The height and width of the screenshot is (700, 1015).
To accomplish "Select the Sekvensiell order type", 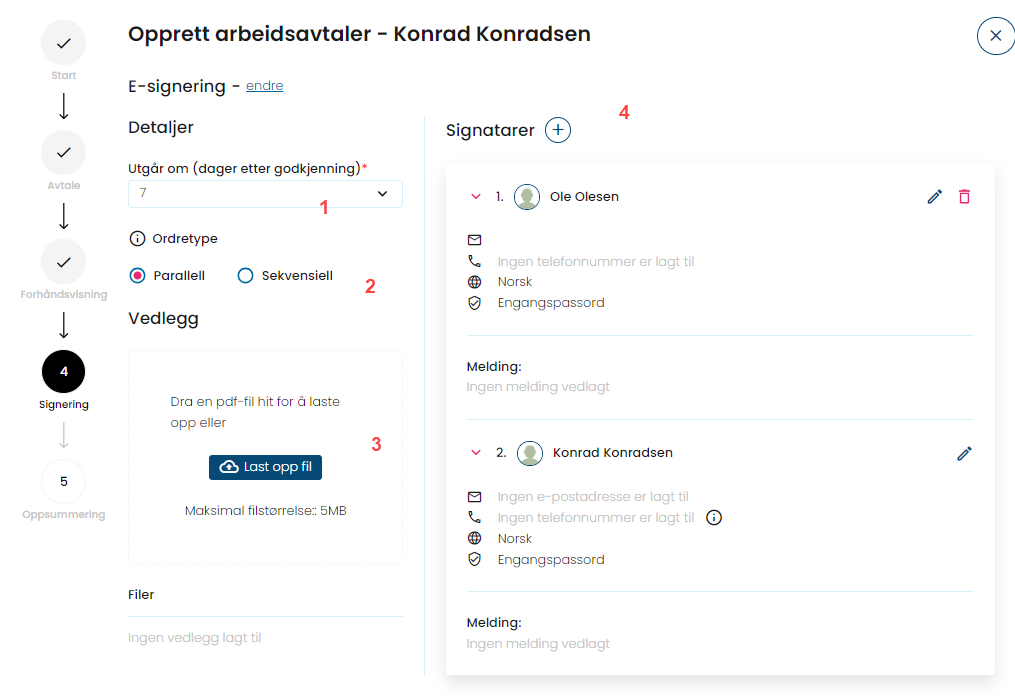I will pos(245,276).
